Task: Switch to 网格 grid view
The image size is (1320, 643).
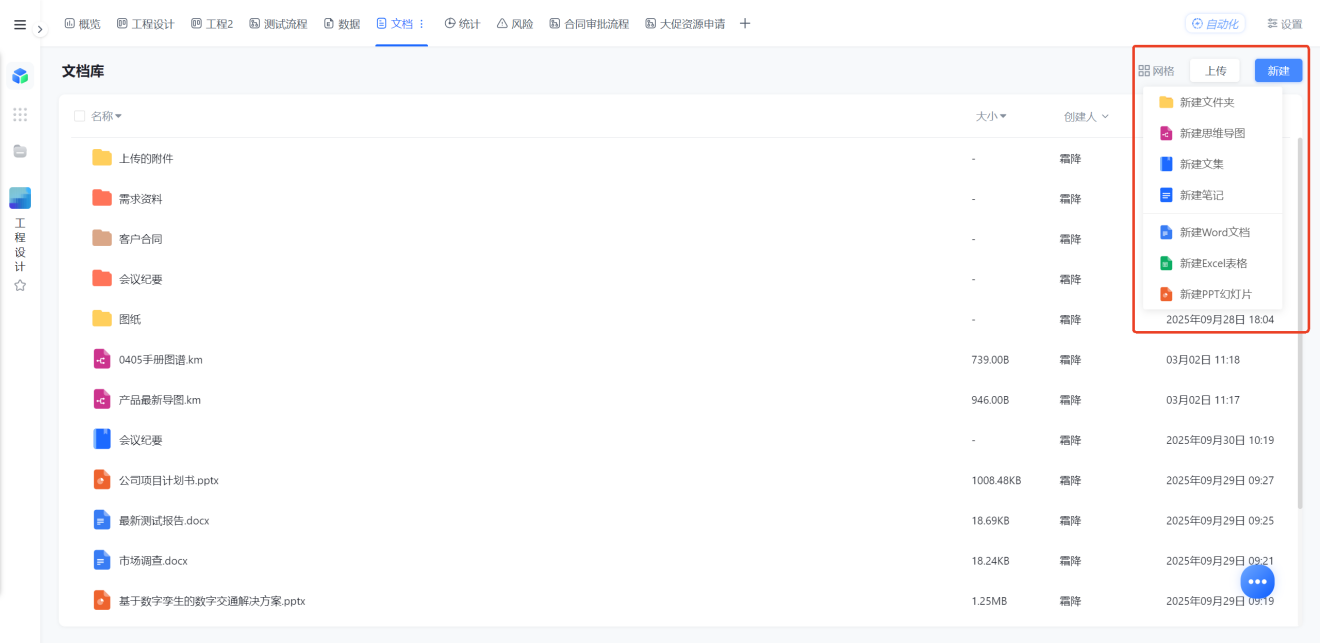Action: [1156, 71]
